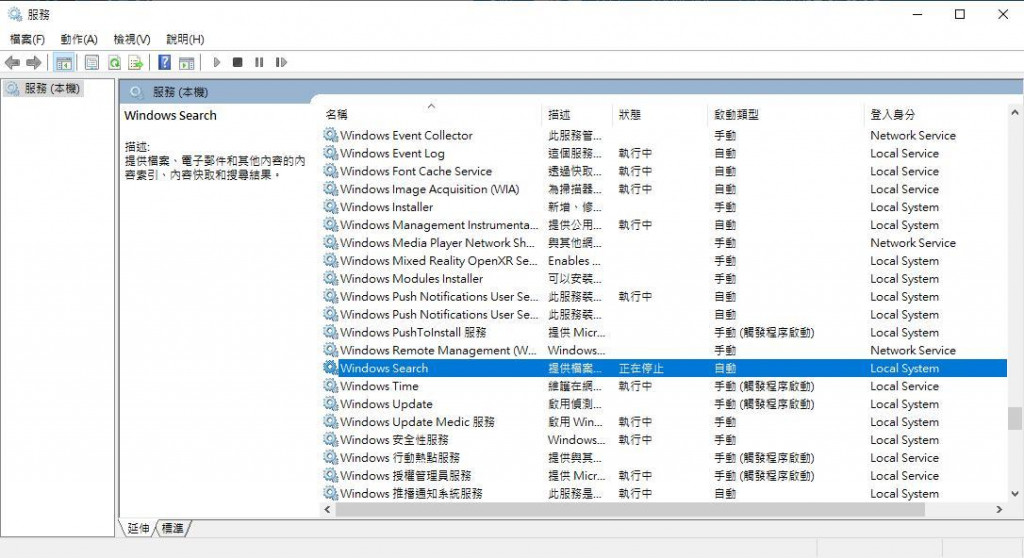Click the vertical scrollbar thumb
The image size is (1024, 558).
pyautogui.click(x=1014, y=419)
